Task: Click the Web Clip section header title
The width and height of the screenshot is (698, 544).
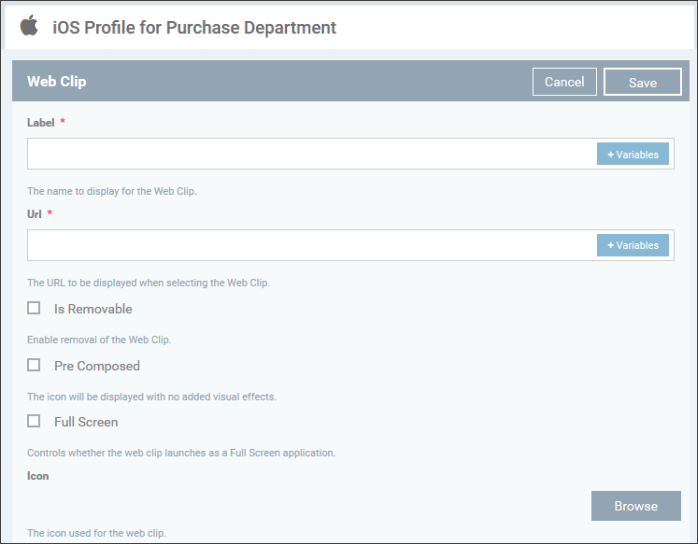Action: tap(57, 81)
